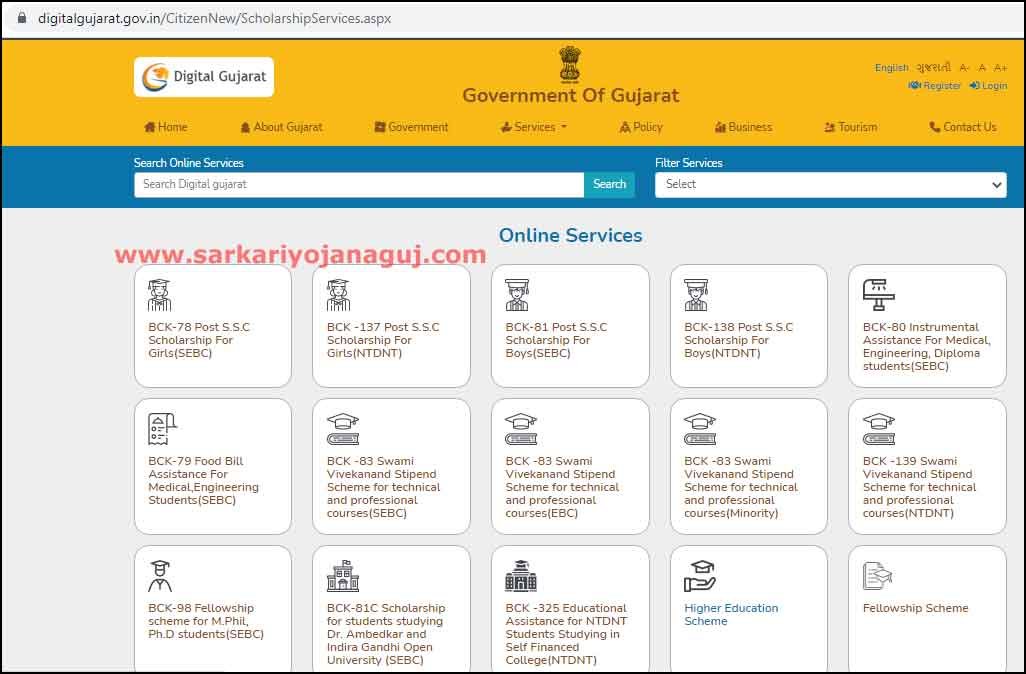Click instrument icon on BCK-80 card
The height and width of the screenshot is (674, 1026).
(x=878, y=293)
